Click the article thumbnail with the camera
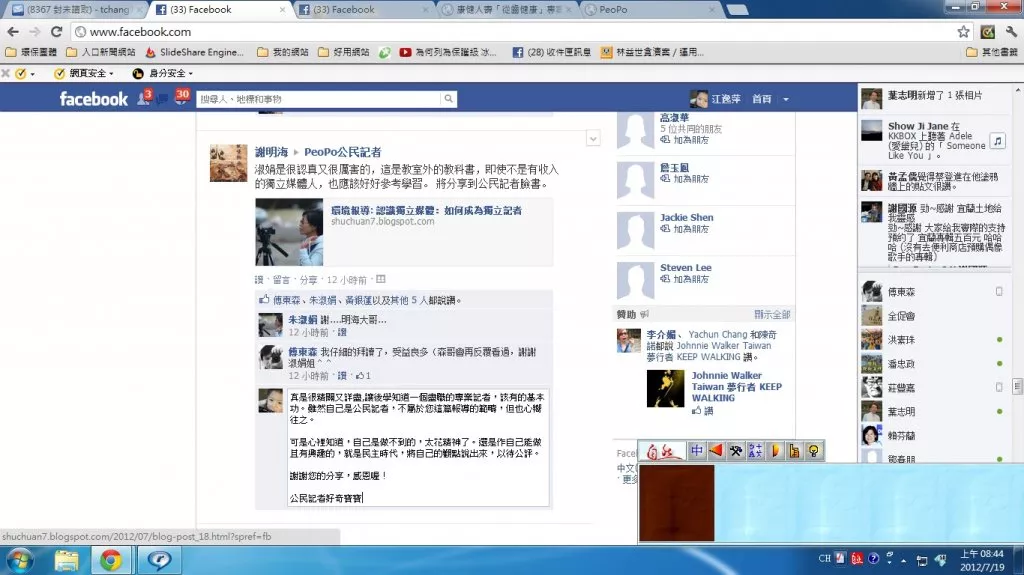The width and height of the screenshot is (1024, 575). [289, 231]
